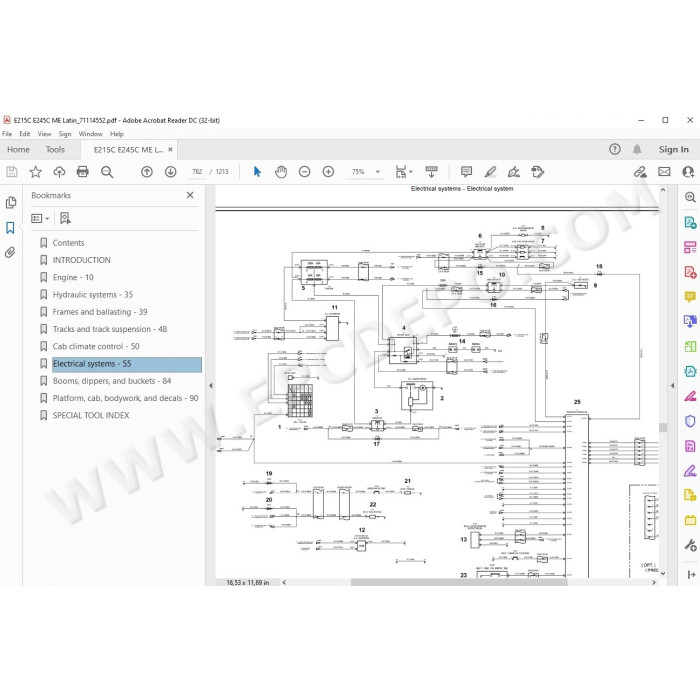Viewport: 700px width, 700px height.
Task: Print the document with printer icon
Action: tap(83, 172)
